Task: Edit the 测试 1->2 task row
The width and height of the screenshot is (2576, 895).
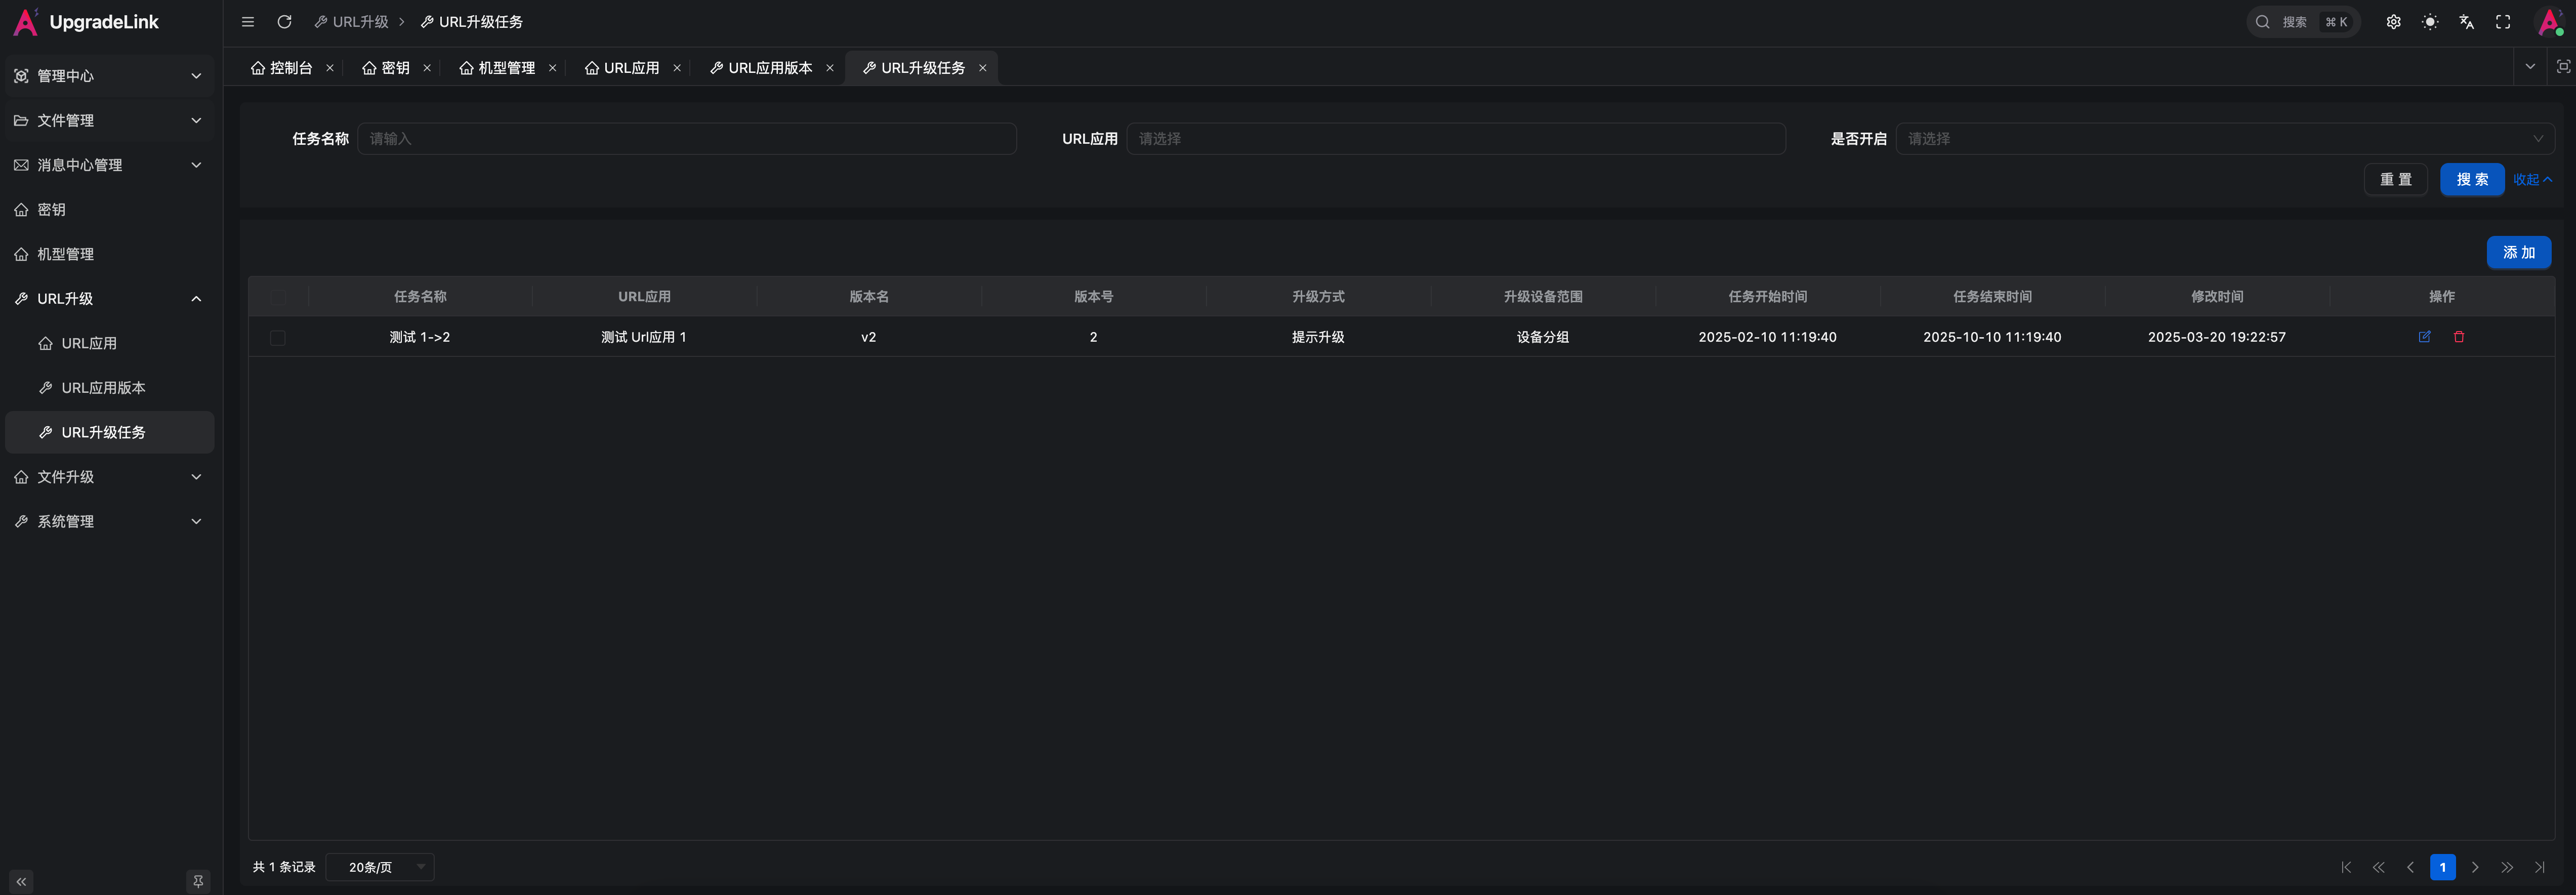Action: click(2424, 337)
